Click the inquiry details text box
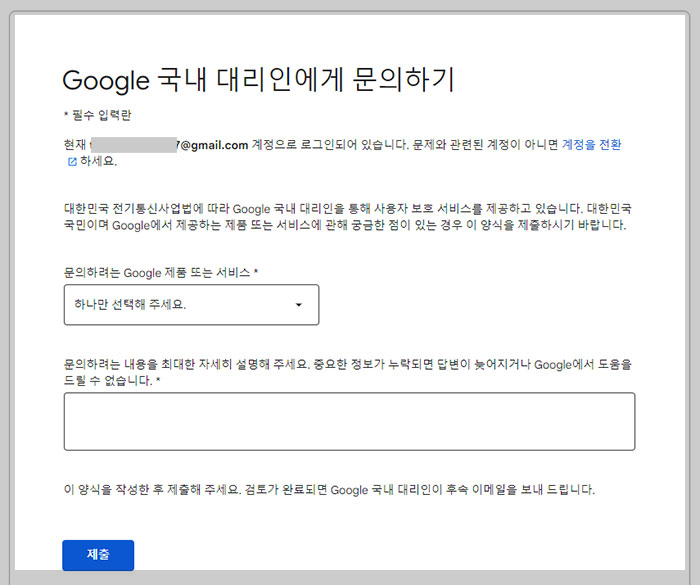 [349, 422]
